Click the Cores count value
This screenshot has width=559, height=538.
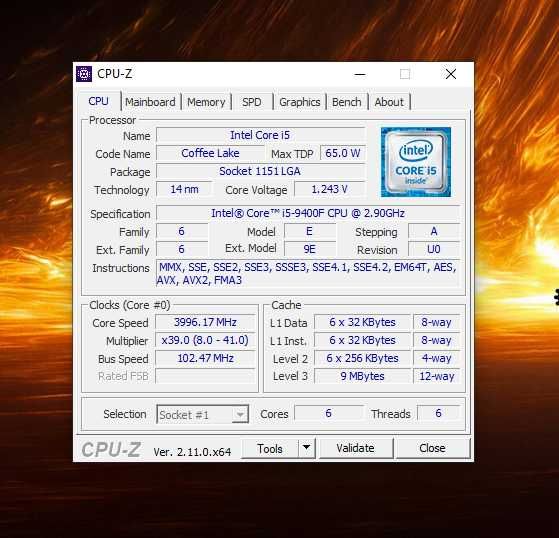pos(329,413)
